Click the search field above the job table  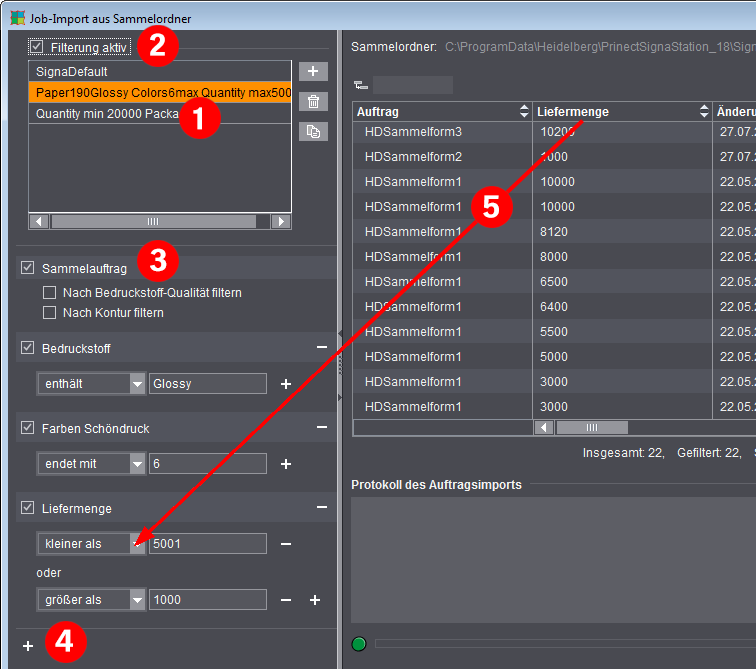point(413,85)
